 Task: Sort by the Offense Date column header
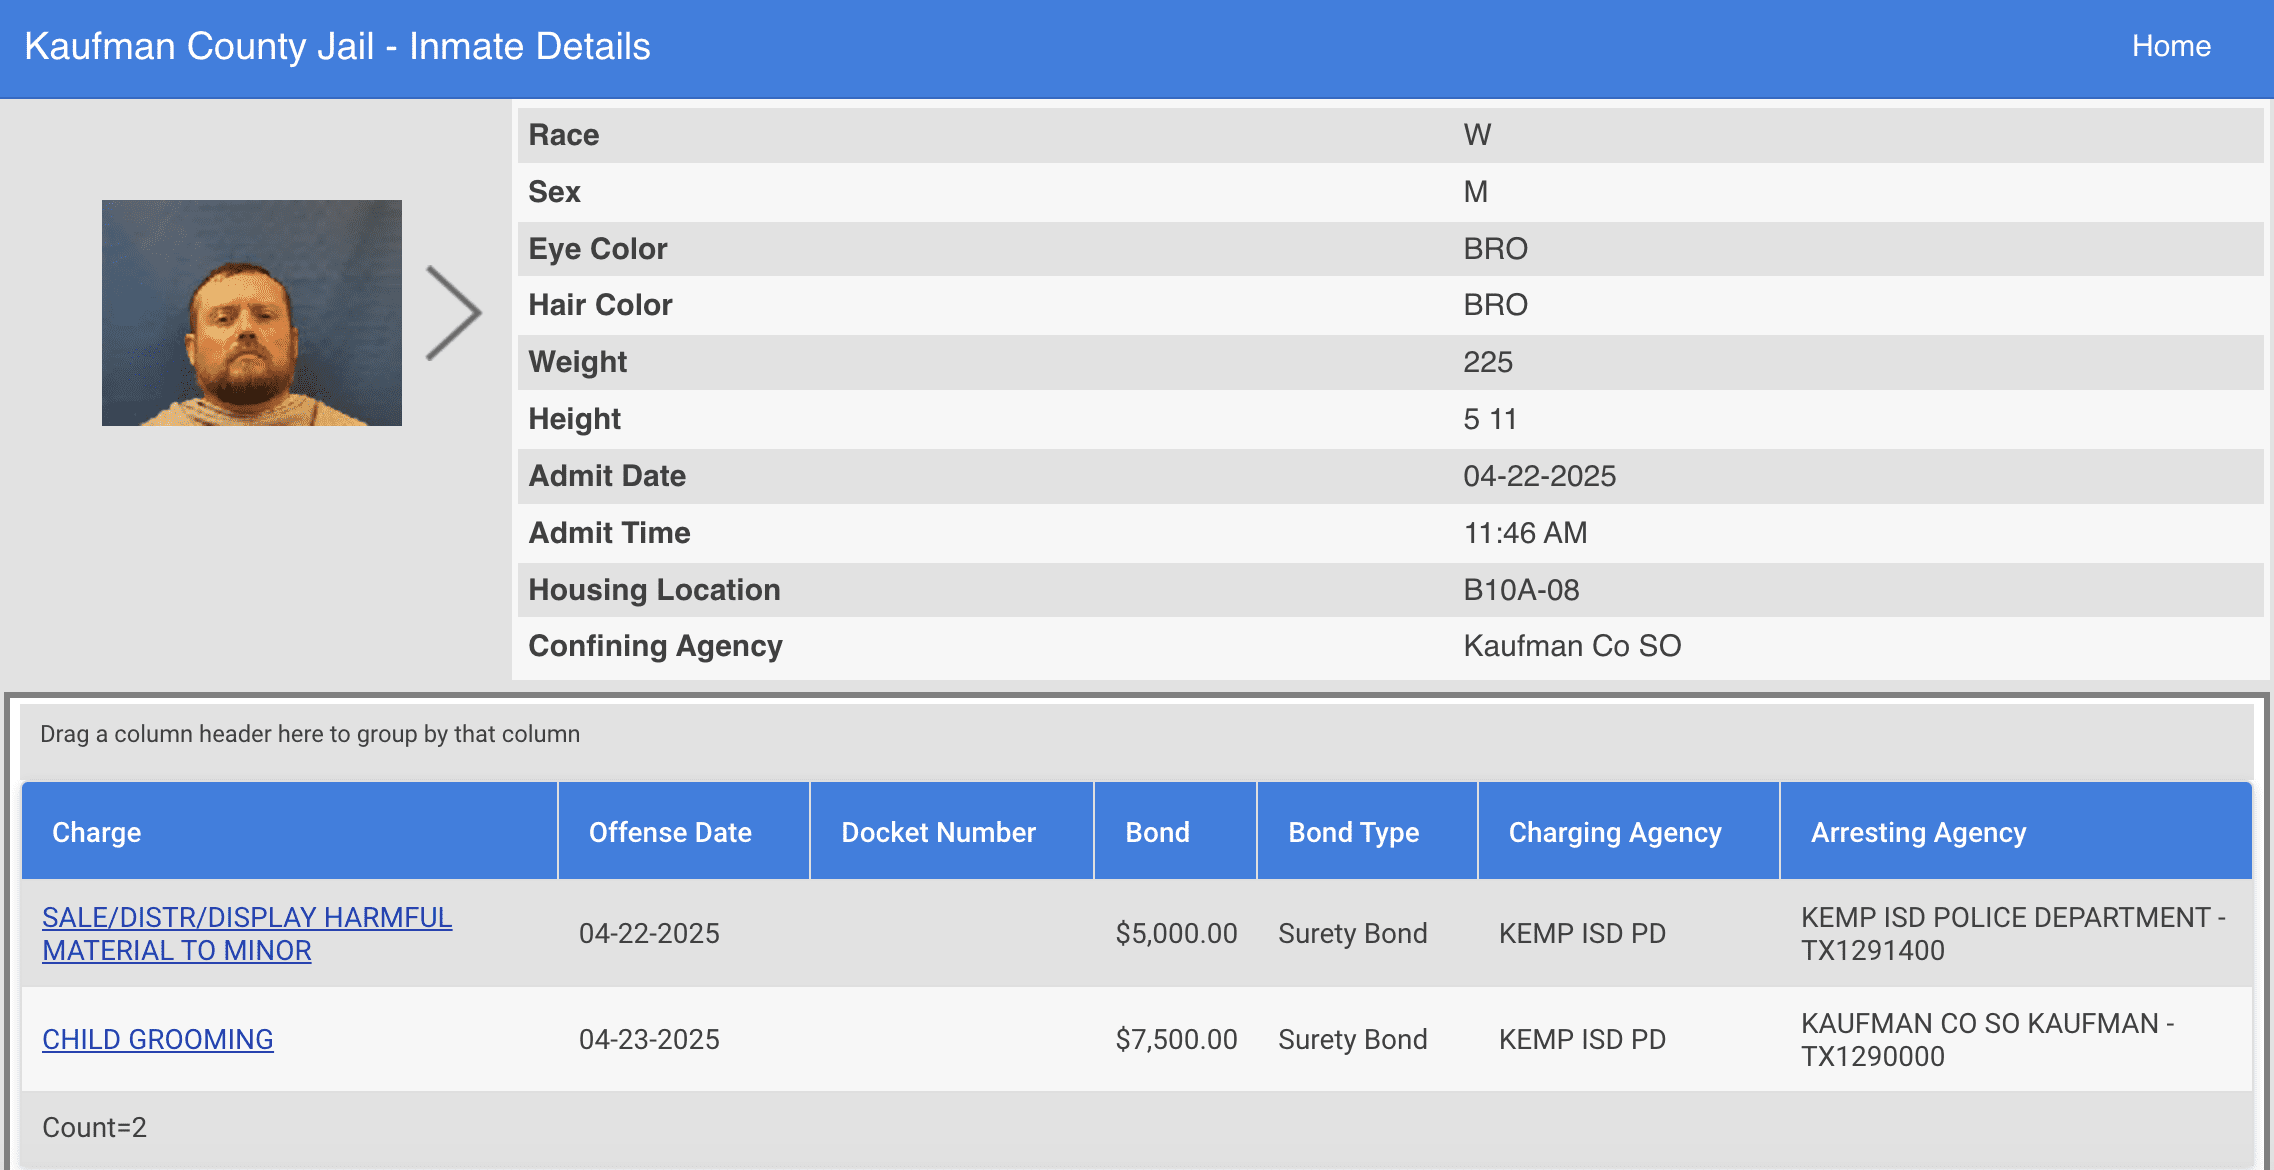pos(670,832)
